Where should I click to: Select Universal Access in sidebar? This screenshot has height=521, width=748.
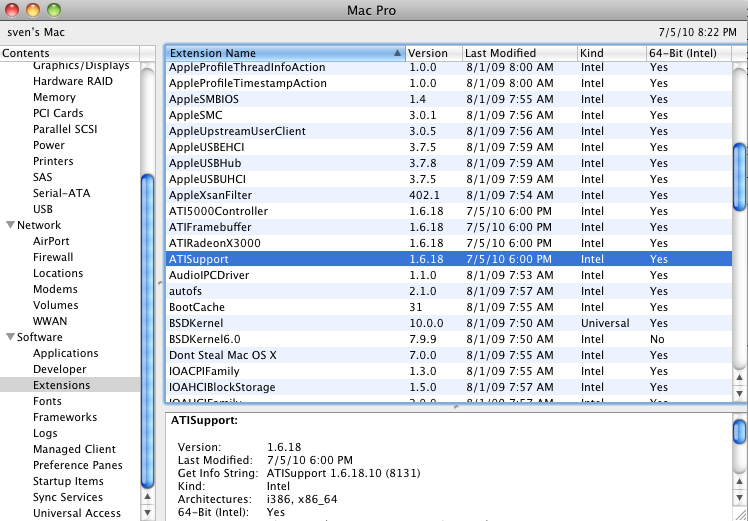click(77, 513)
